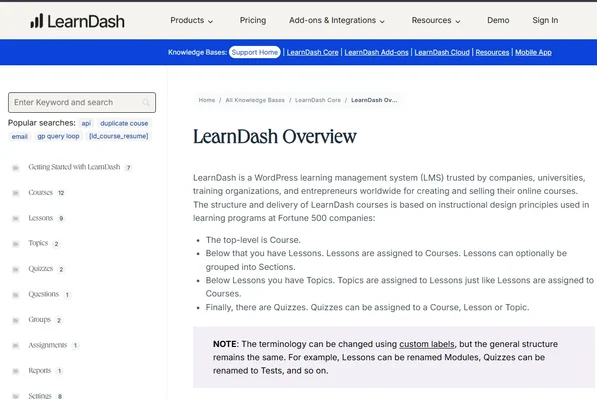Screen dimensions: 597x399
Task: Select the email popular search tag
Action: click(19, 136)
